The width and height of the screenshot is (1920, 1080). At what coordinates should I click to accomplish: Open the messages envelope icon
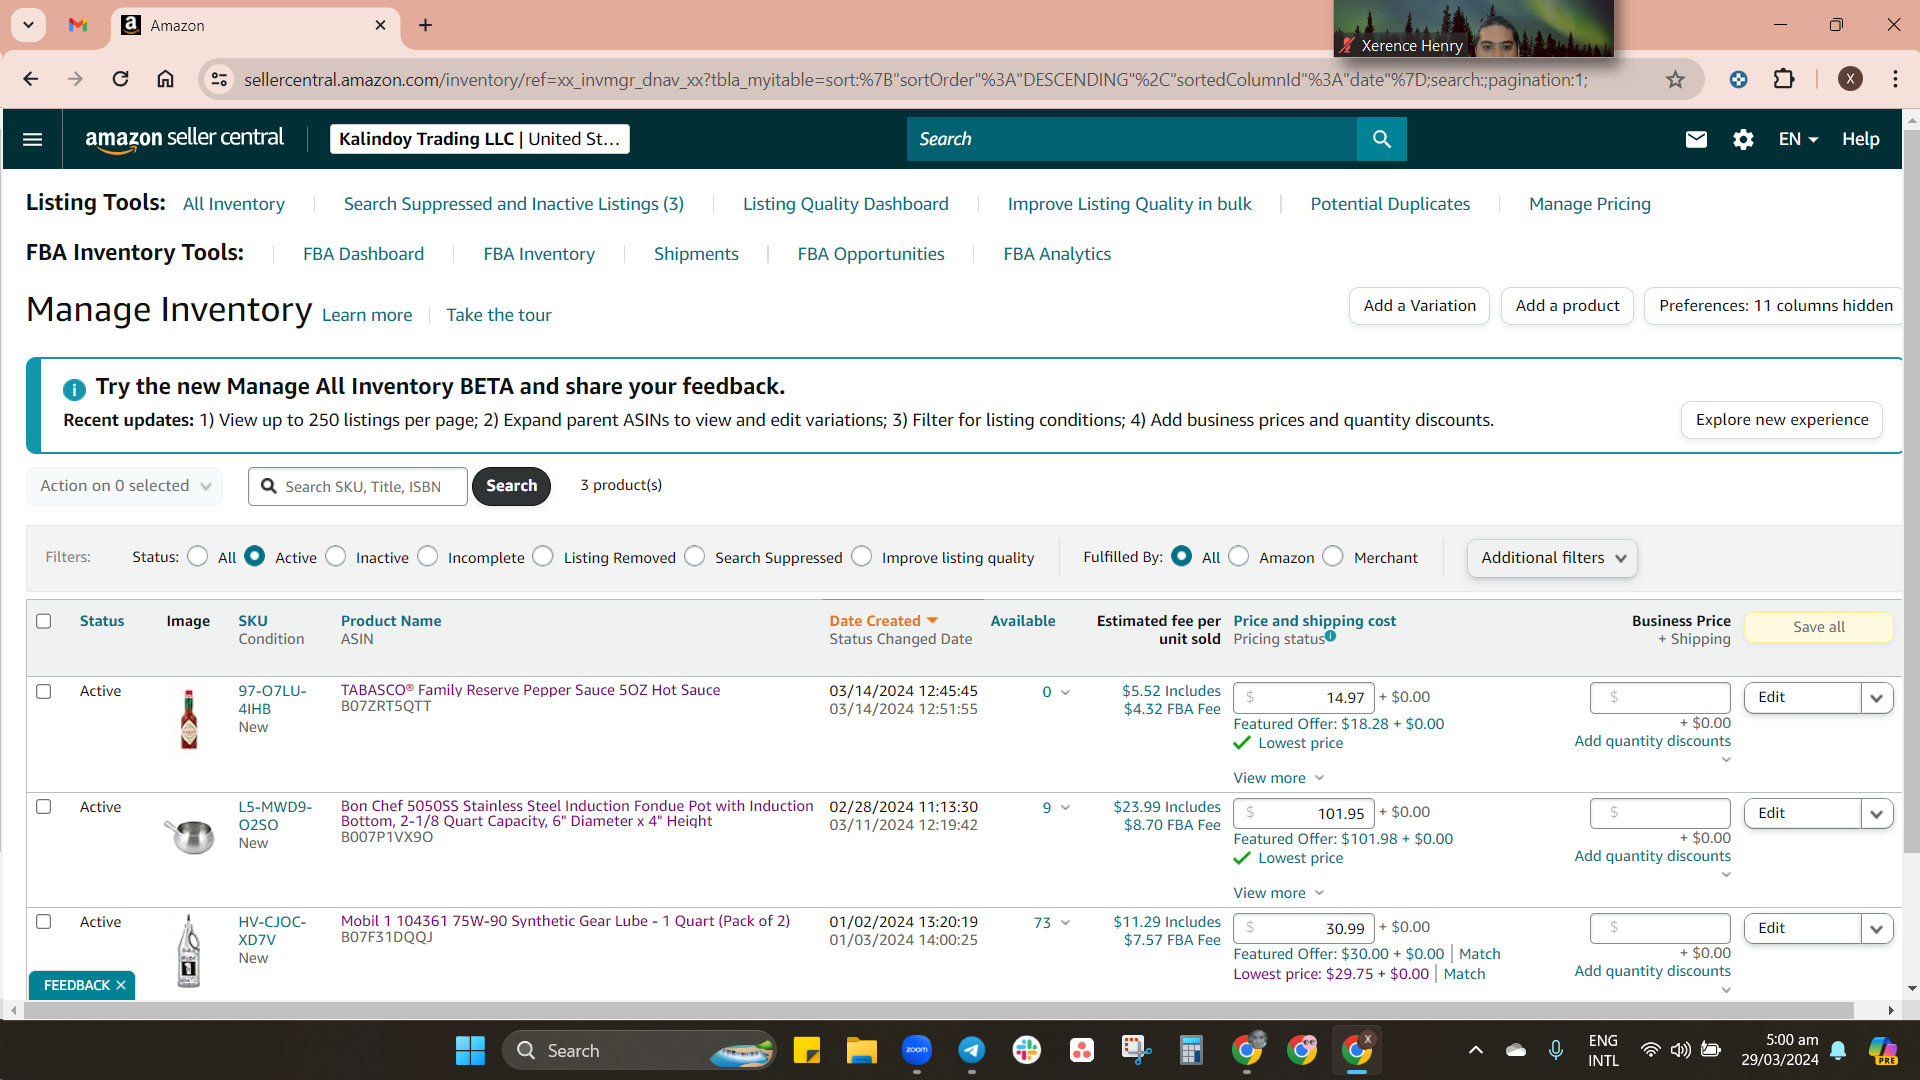pos(1696,139)
